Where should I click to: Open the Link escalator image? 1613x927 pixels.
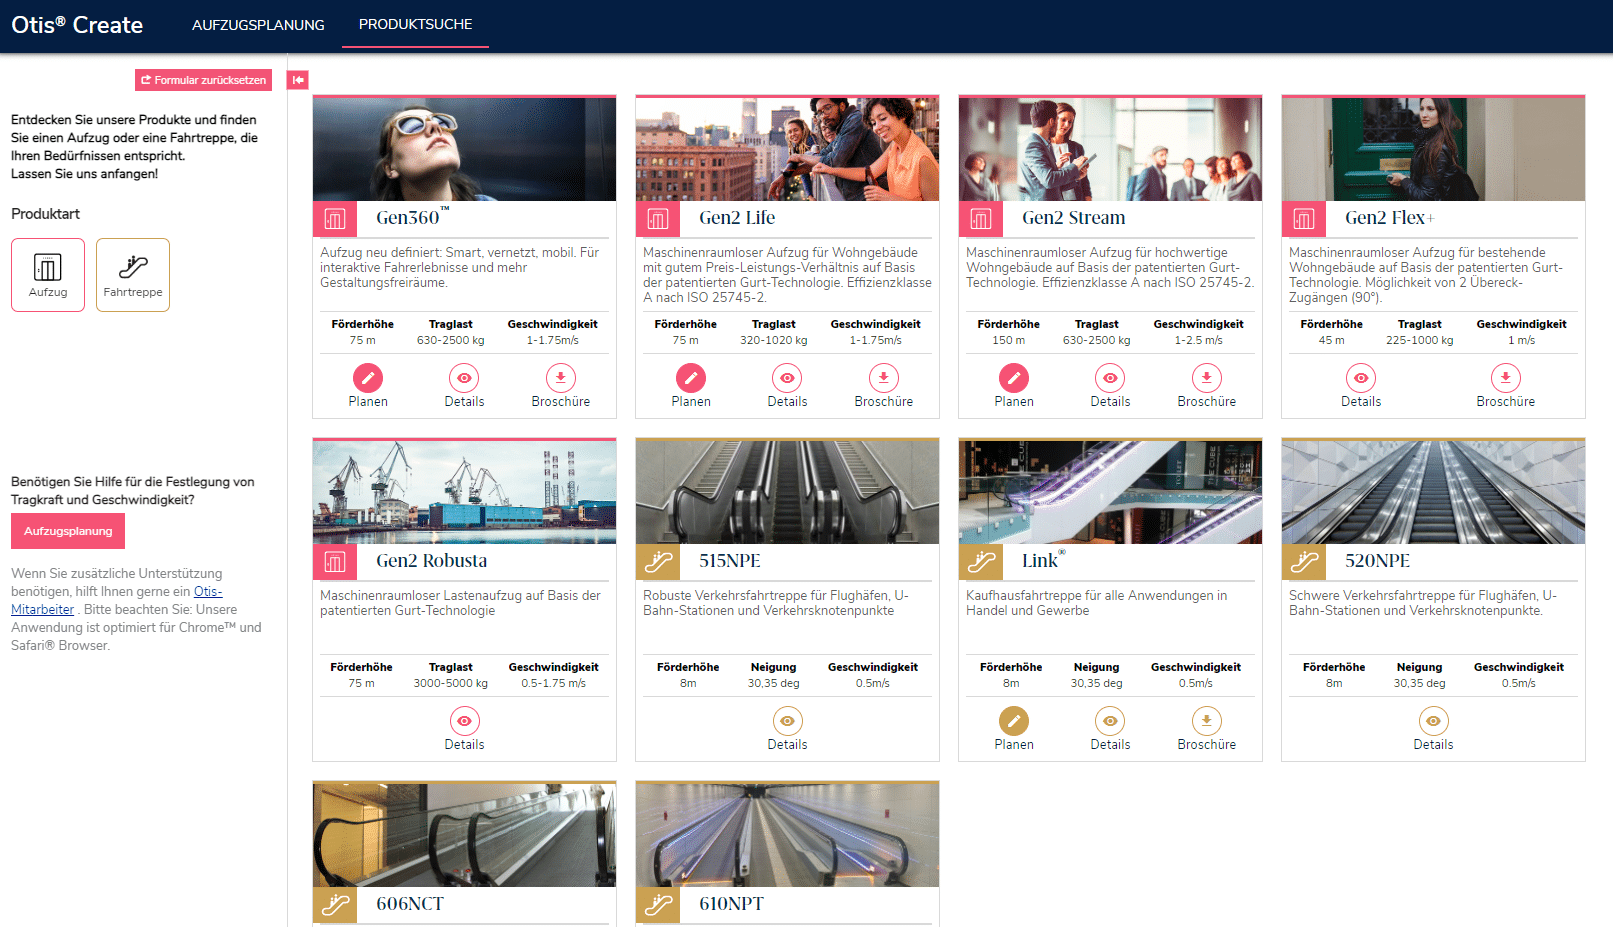click(1110, 492)
